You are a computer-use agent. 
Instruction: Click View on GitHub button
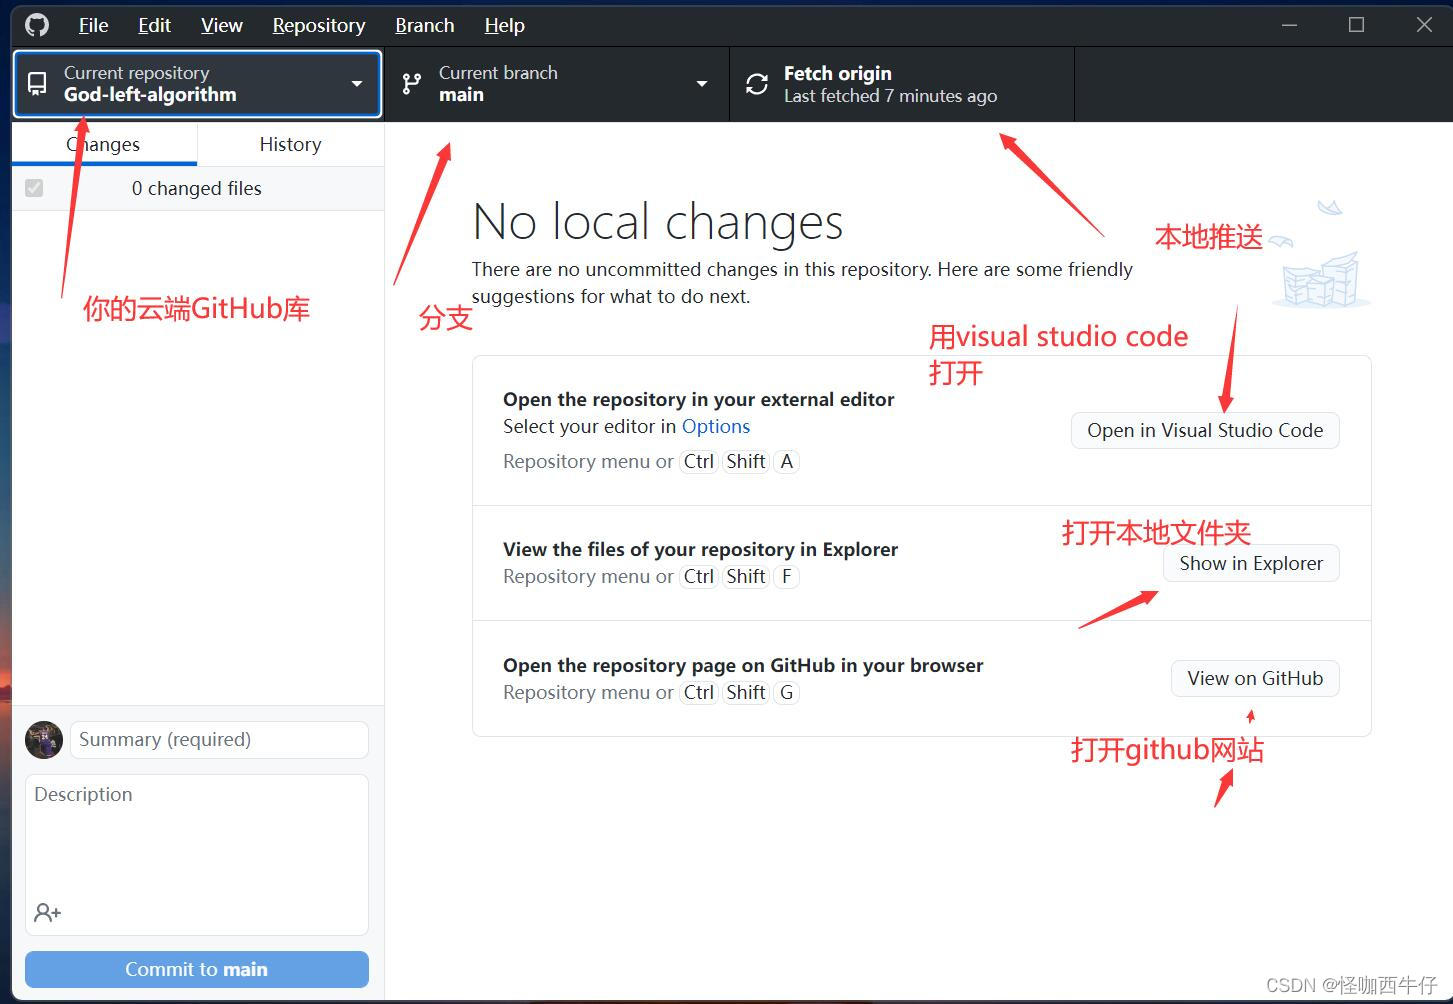(x=1255, y=678)
